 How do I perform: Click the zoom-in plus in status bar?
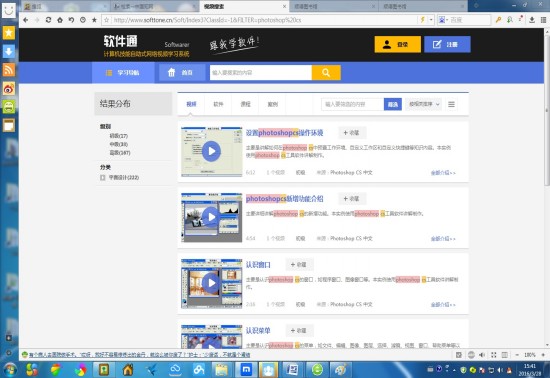543,355
